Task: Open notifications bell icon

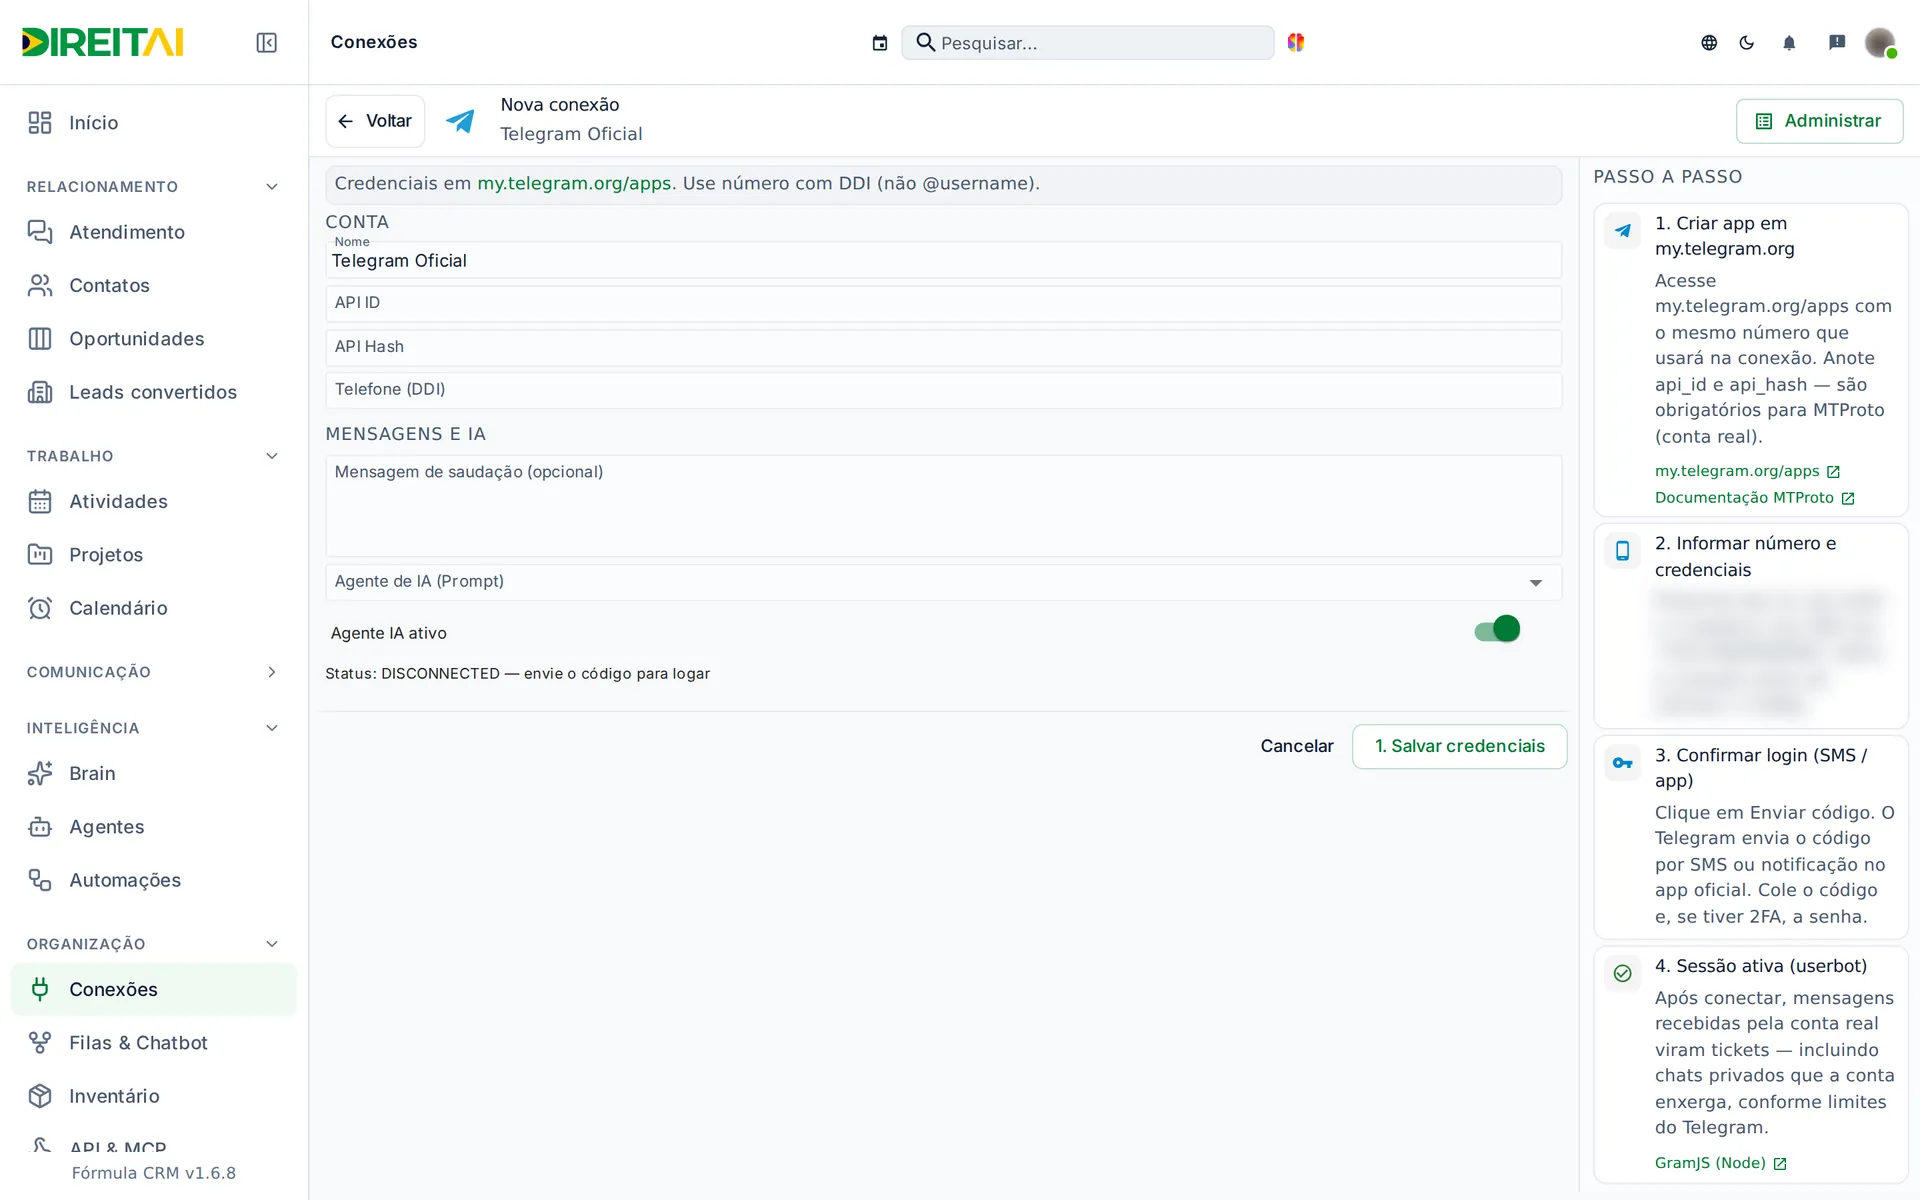Action: (x=1790, y=42)
